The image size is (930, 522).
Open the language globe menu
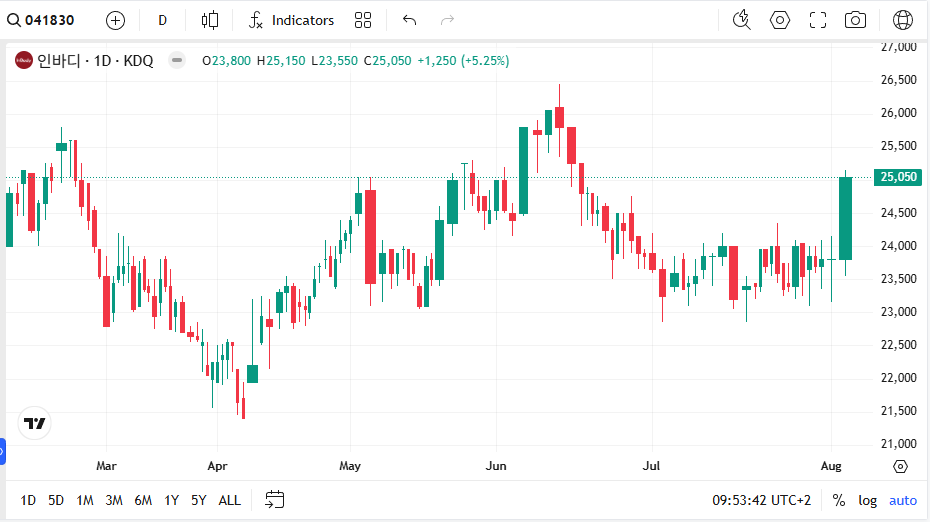pyautogui.click(x=903, y=20)
